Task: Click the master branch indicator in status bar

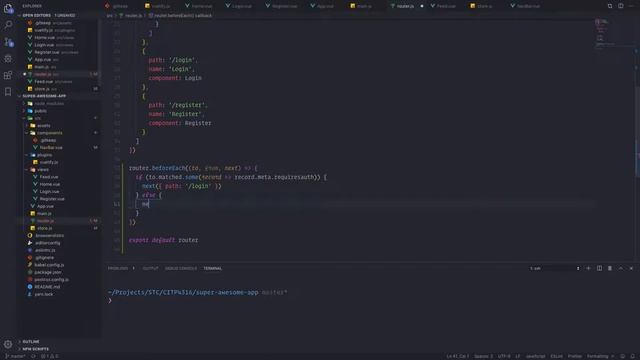Action: 16,356
